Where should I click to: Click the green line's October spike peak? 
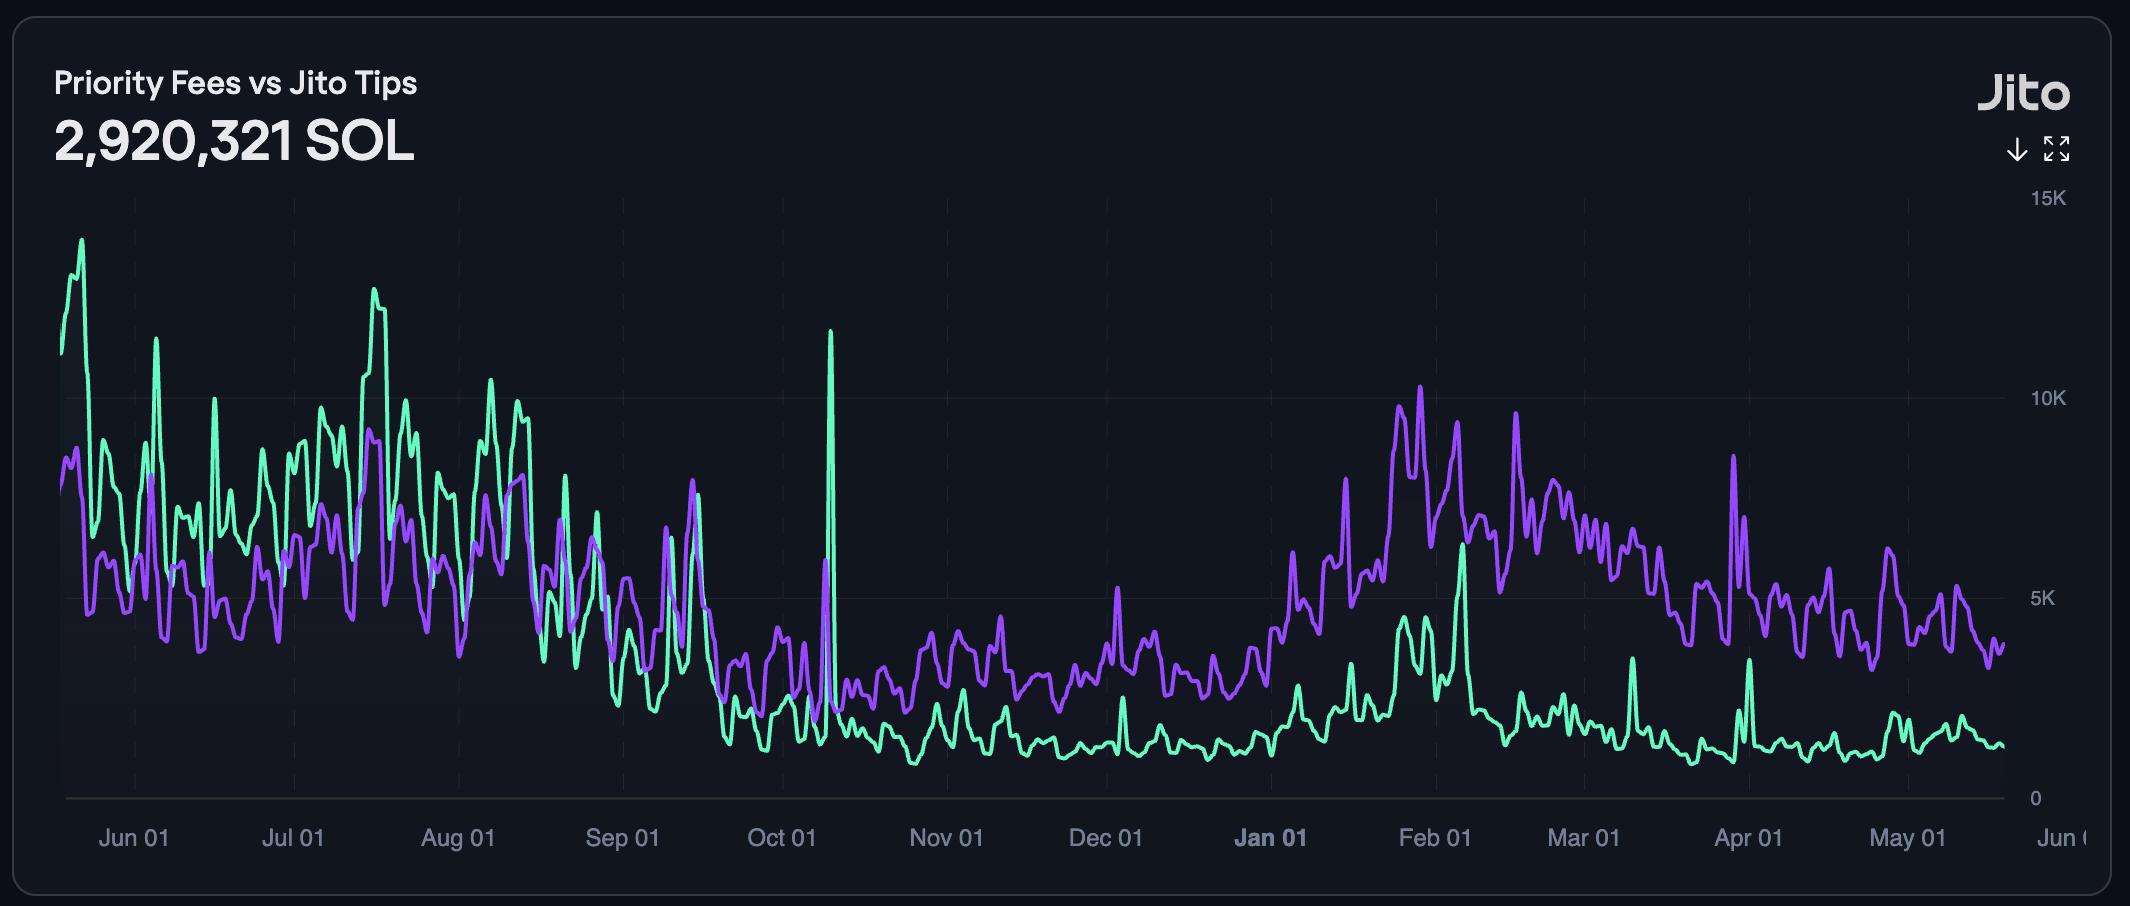pos(830,332)
